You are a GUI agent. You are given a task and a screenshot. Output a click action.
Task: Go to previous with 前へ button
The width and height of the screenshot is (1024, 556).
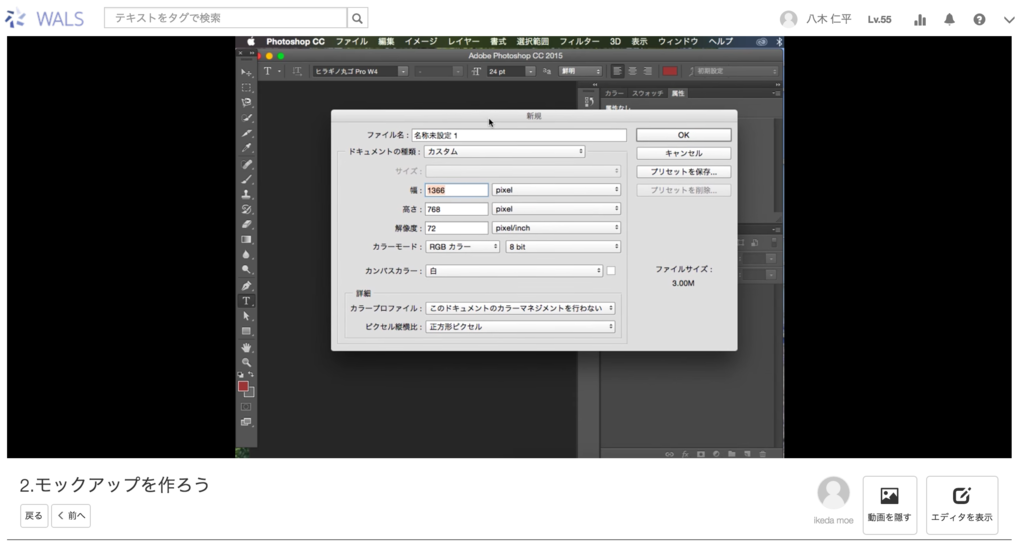pyautogui.click(x=71, y=515)
